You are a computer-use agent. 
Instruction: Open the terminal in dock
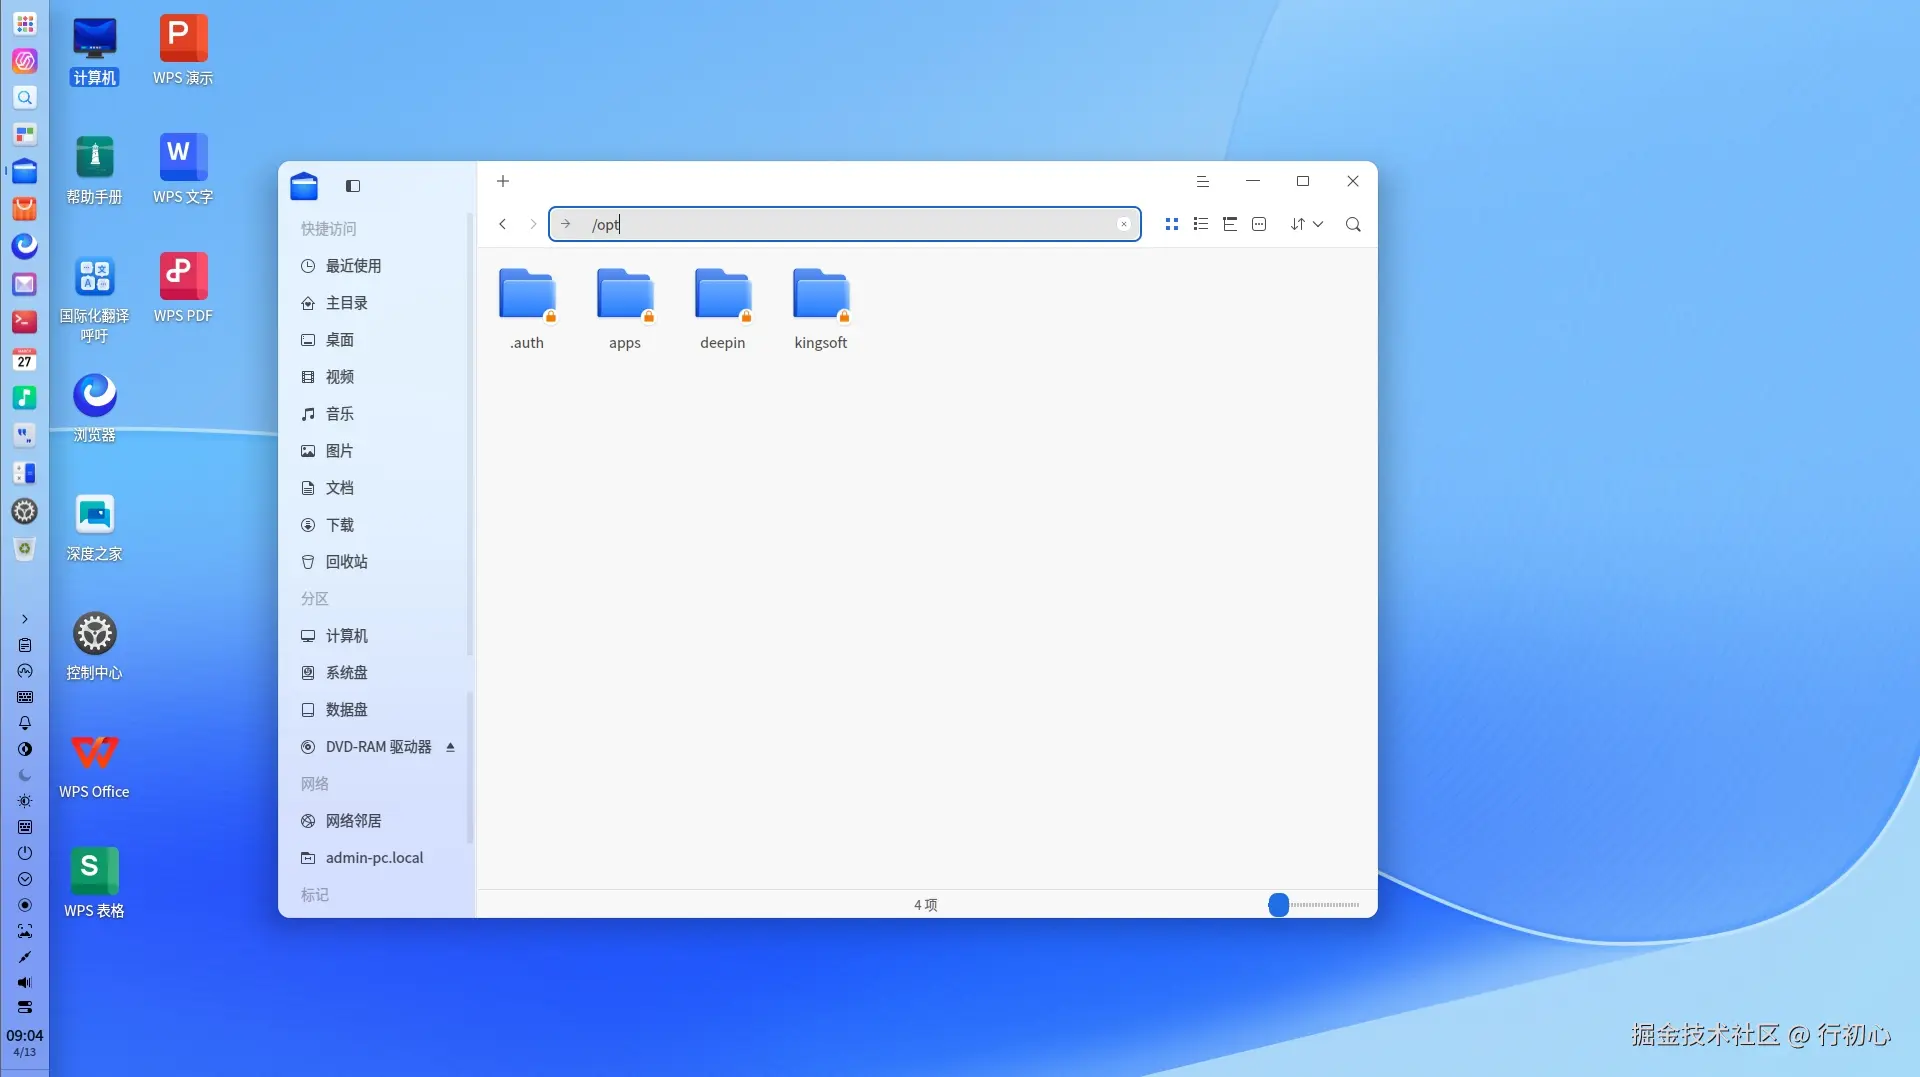coord(25,322)
